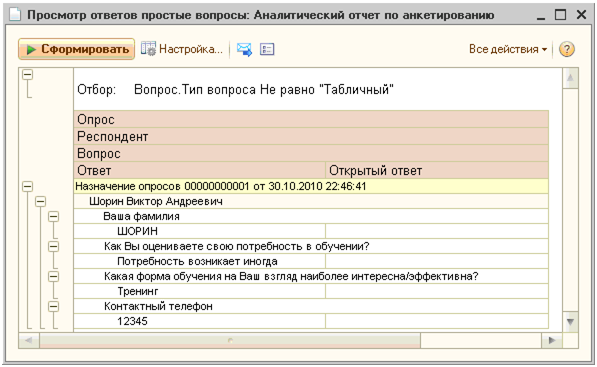Select the ШОРИН answer cell
Viewport: 597px width, 367px height.
click(x=200, y=231)
